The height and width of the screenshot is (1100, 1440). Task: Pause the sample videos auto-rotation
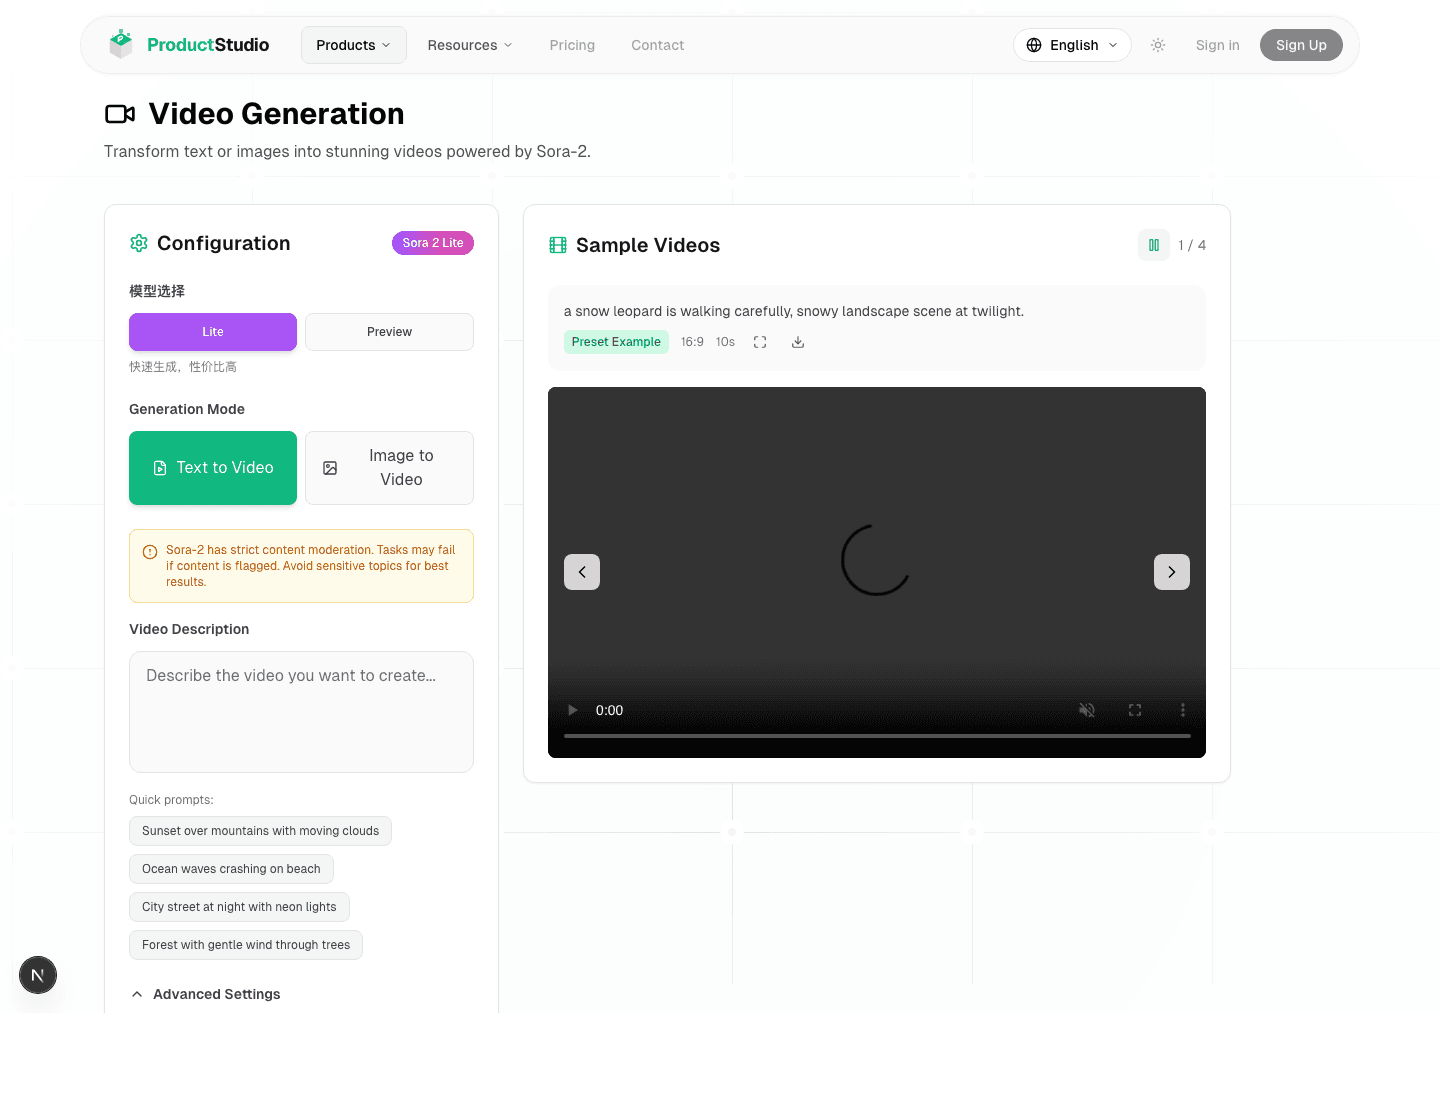(x=1154, y=245)
